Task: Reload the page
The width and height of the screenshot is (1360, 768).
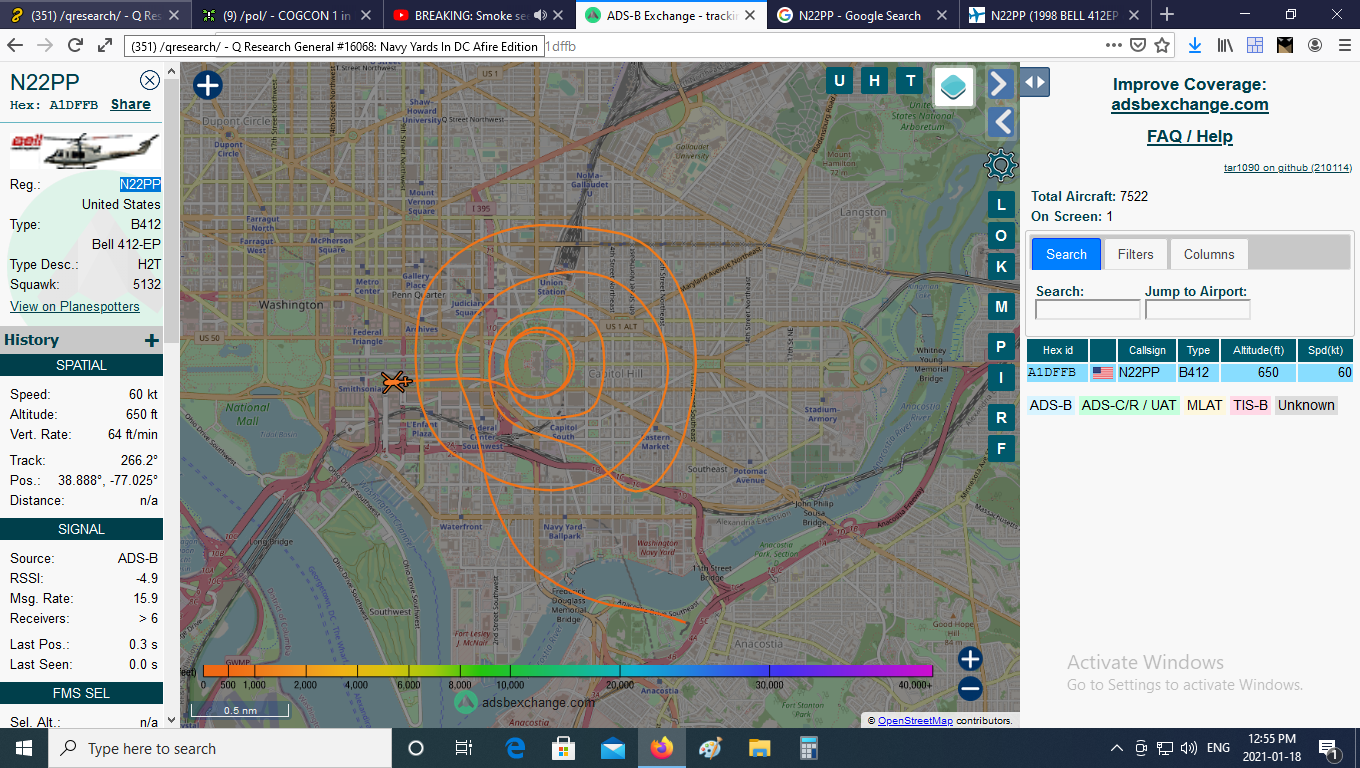Action: [75, 45]
